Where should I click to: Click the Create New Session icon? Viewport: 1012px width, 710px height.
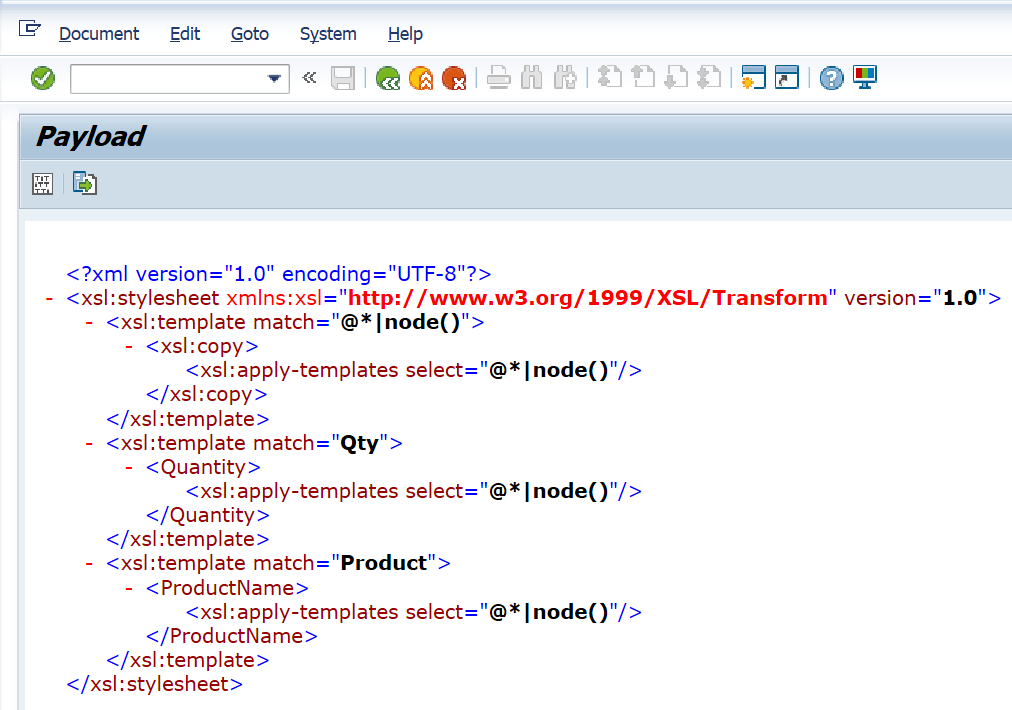[x=753, y=78]
